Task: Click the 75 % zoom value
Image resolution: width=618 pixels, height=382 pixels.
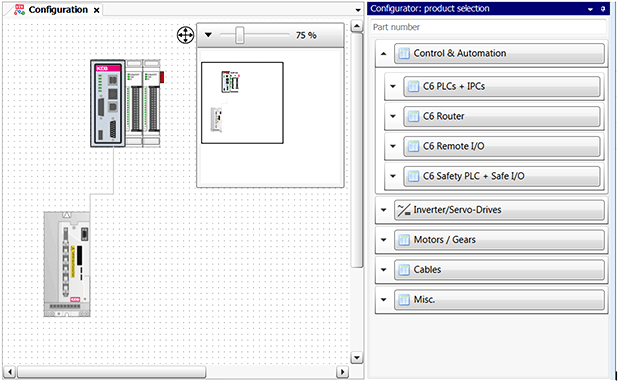Action: coord(306,35)
